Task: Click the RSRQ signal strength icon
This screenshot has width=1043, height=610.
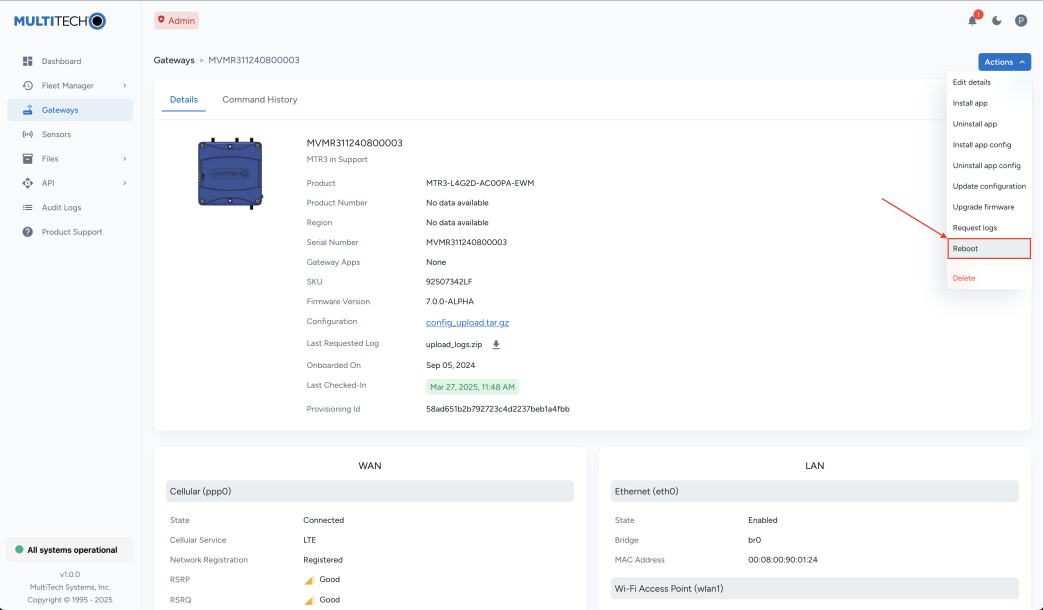Action: [x=309, y=600]
